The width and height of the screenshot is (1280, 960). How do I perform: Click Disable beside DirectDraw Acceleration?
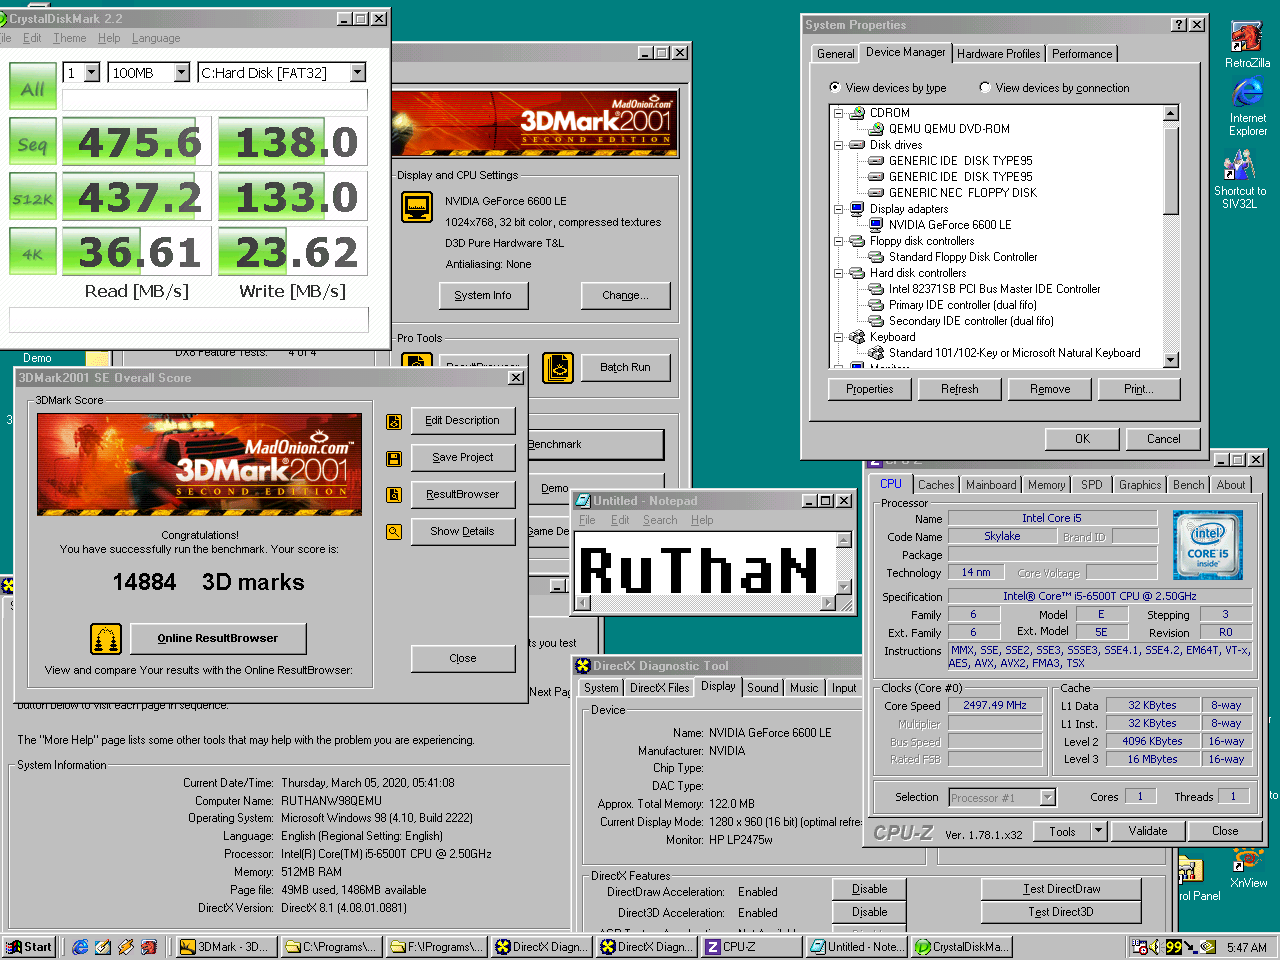point(869,889)
